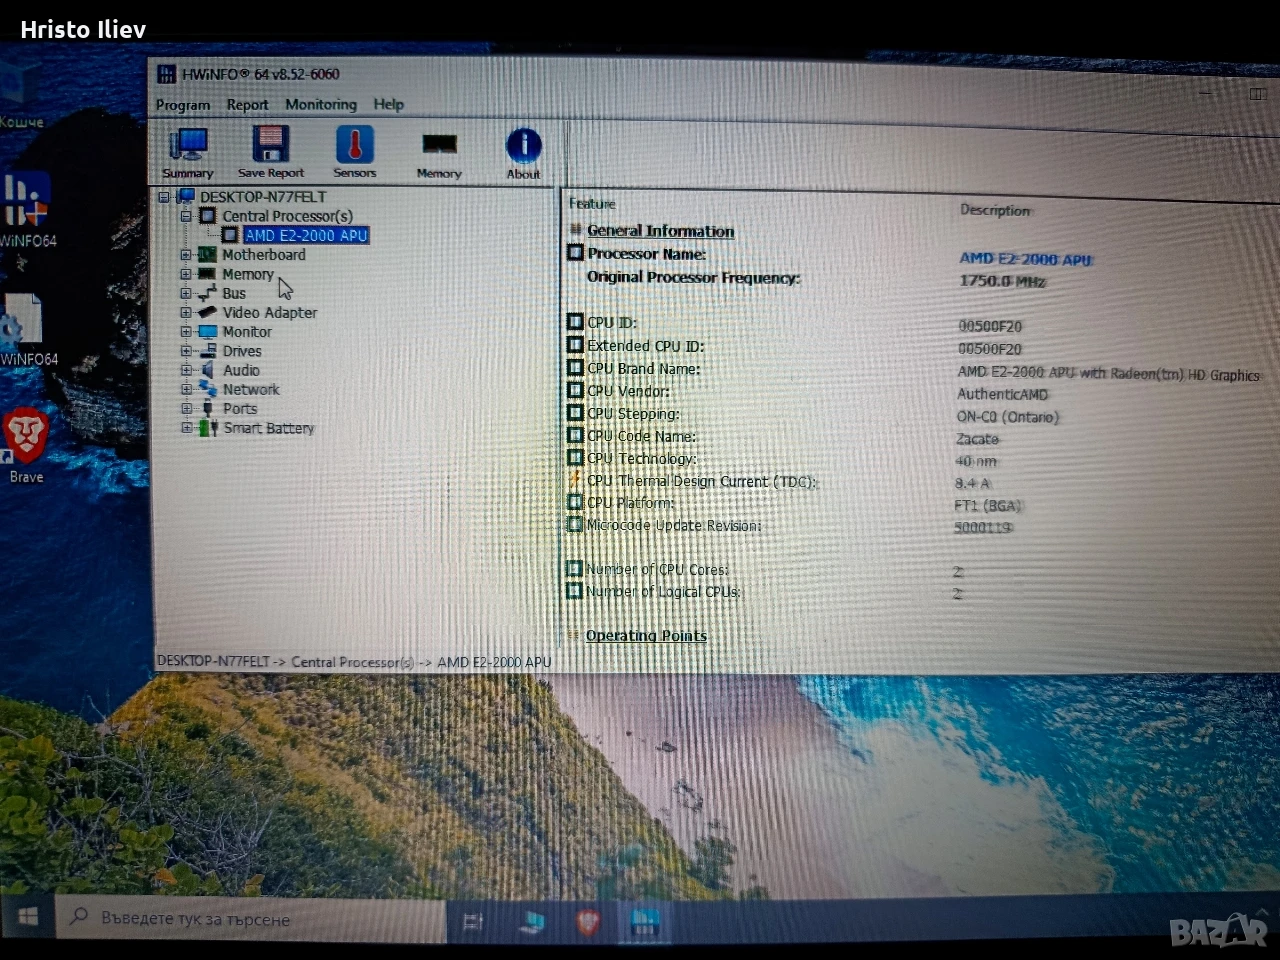This screenshot has width=1280, height=960.
Task: Select the Video Adapter tree item
Action: click(270, 312)
